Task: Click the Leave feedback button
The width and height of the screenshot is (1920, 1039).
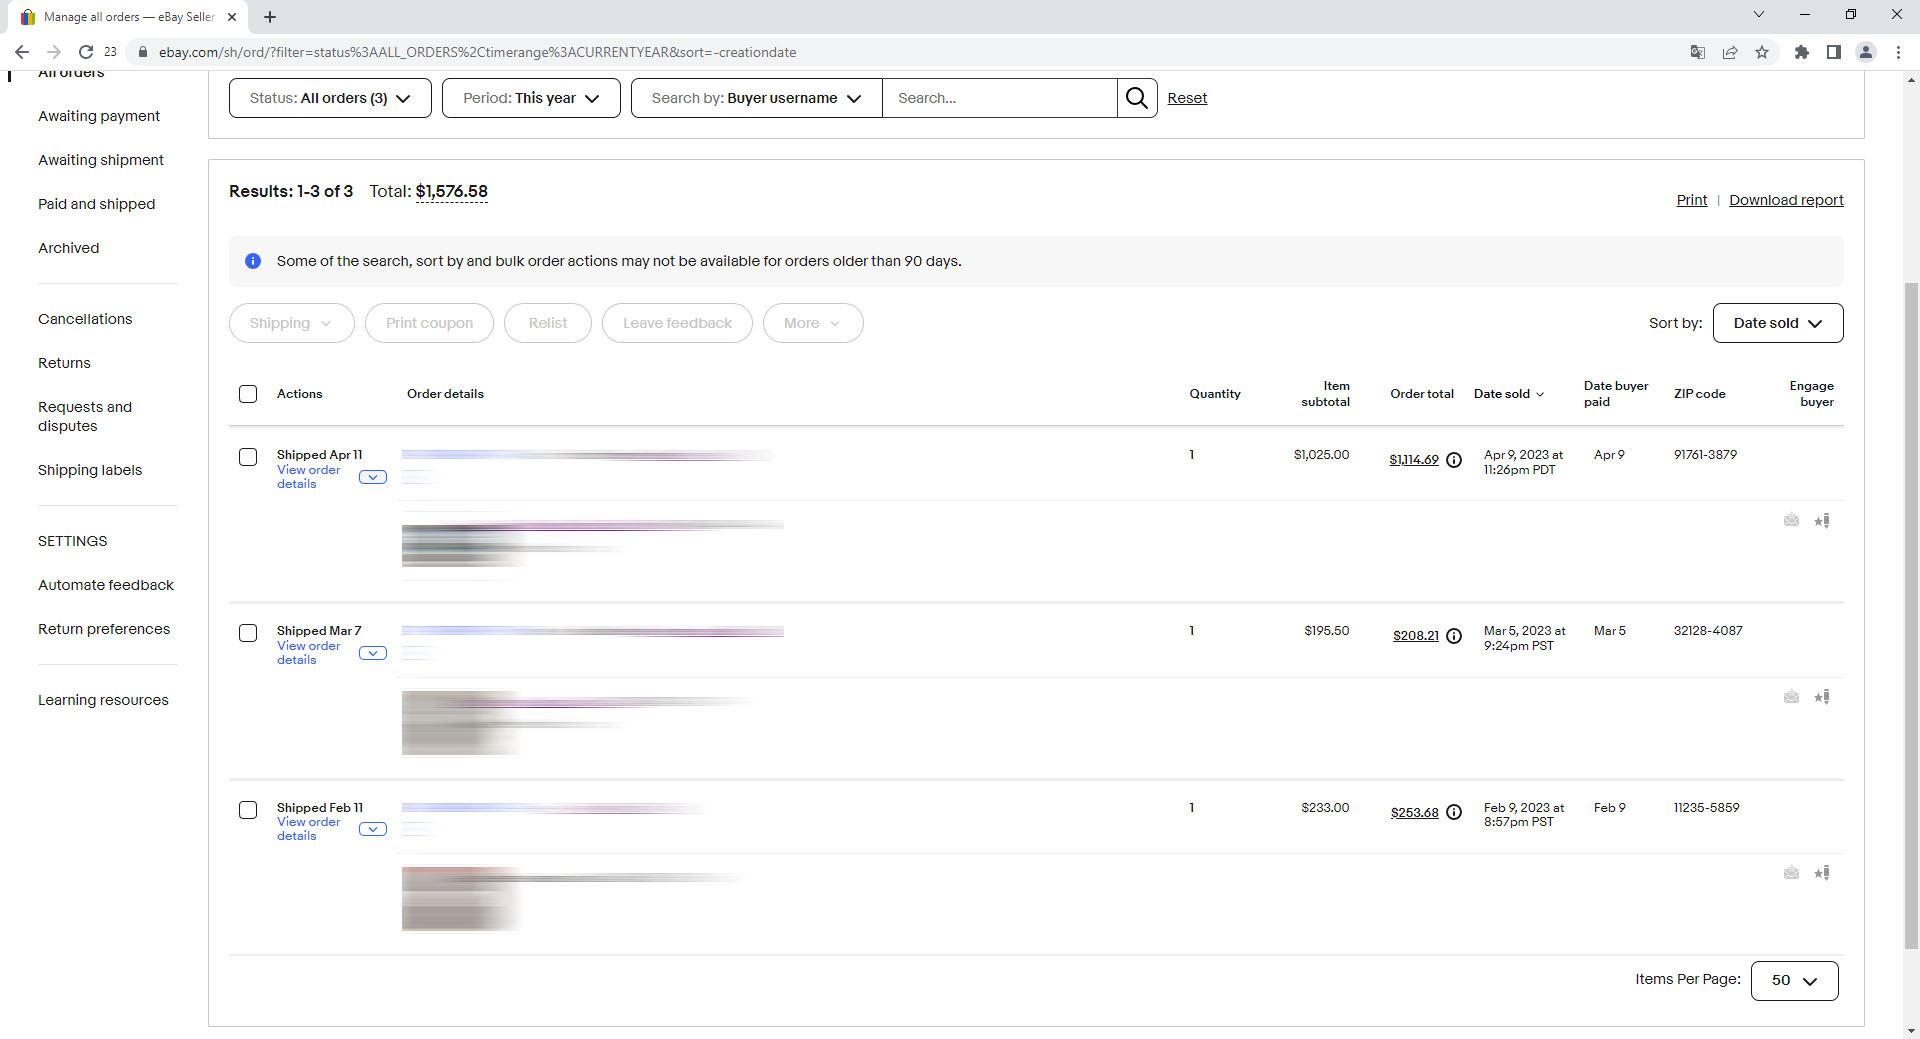Action: click(677, 323)
